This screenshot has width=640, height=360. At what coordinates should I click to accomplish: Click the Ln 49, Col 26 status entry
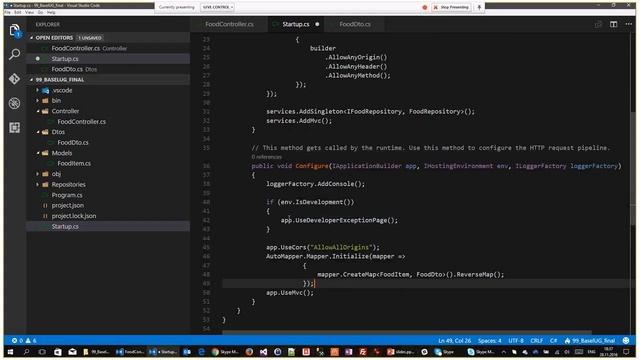coord(455,340)
